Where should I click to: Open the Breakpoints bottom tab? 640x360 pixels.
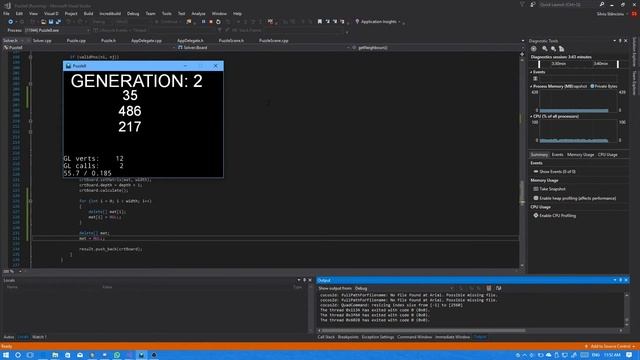(348, 337)
